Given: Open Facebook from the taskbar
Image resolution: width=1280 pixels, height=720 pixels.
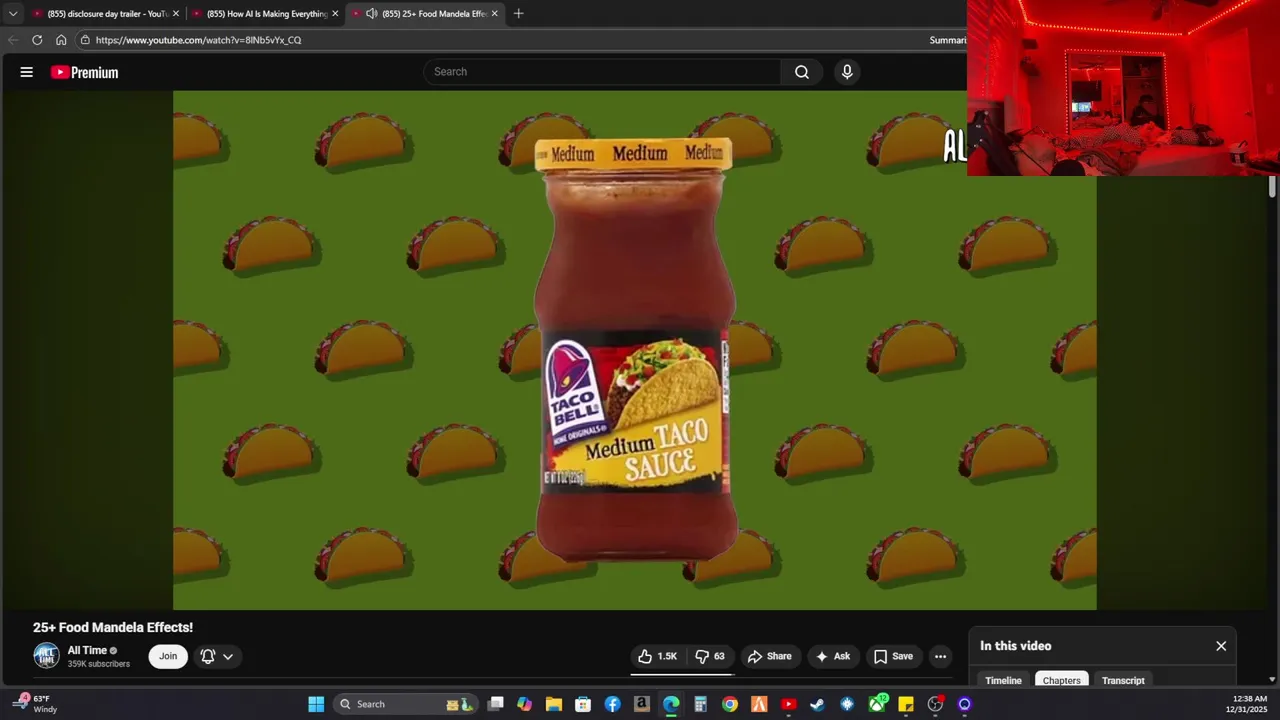Looking at the screenshot, I should click(x=613, y=704).
